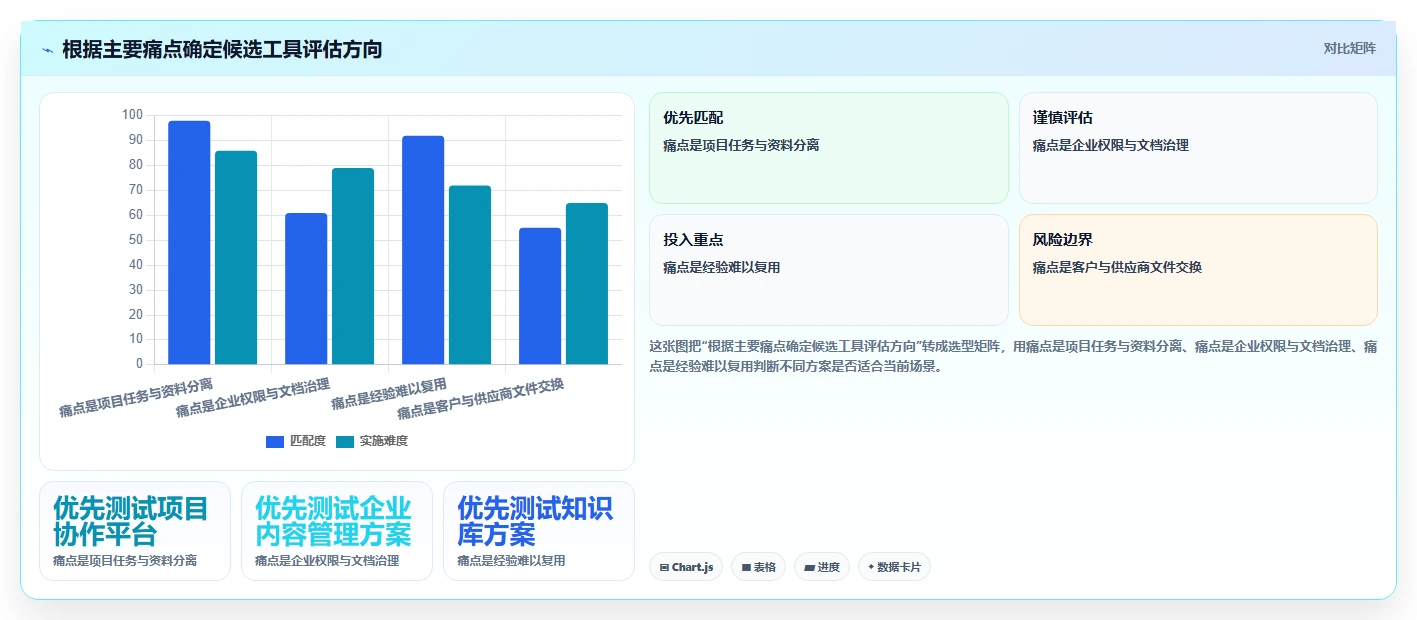Select the 优先测试知识库方案 stat card

(x=539, y=531)
